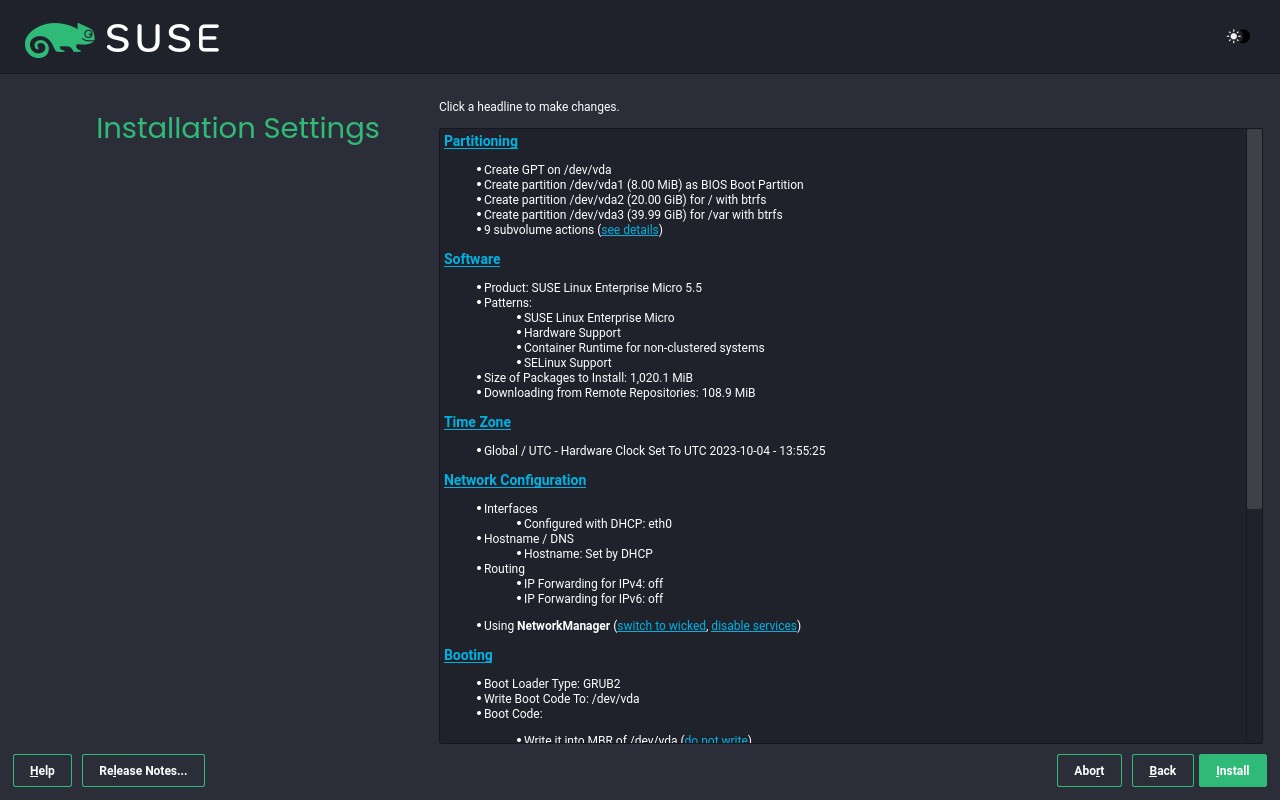Click the switch to wicked link
Viewport: 1280px width, 800px height.
(661, 626)
